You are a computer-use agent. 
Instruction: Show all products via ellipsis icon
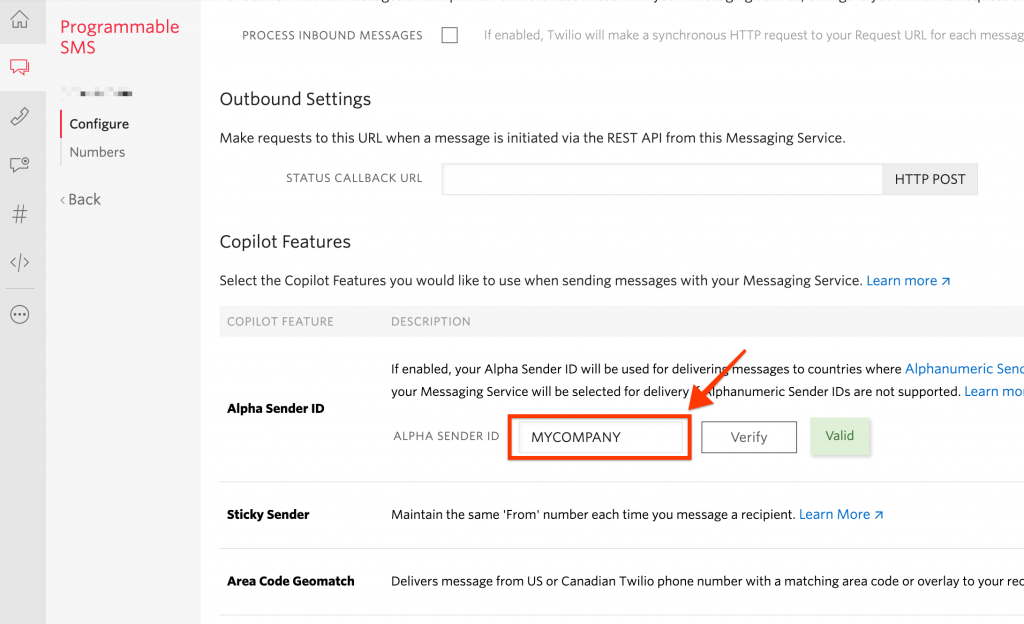[19, 314]
